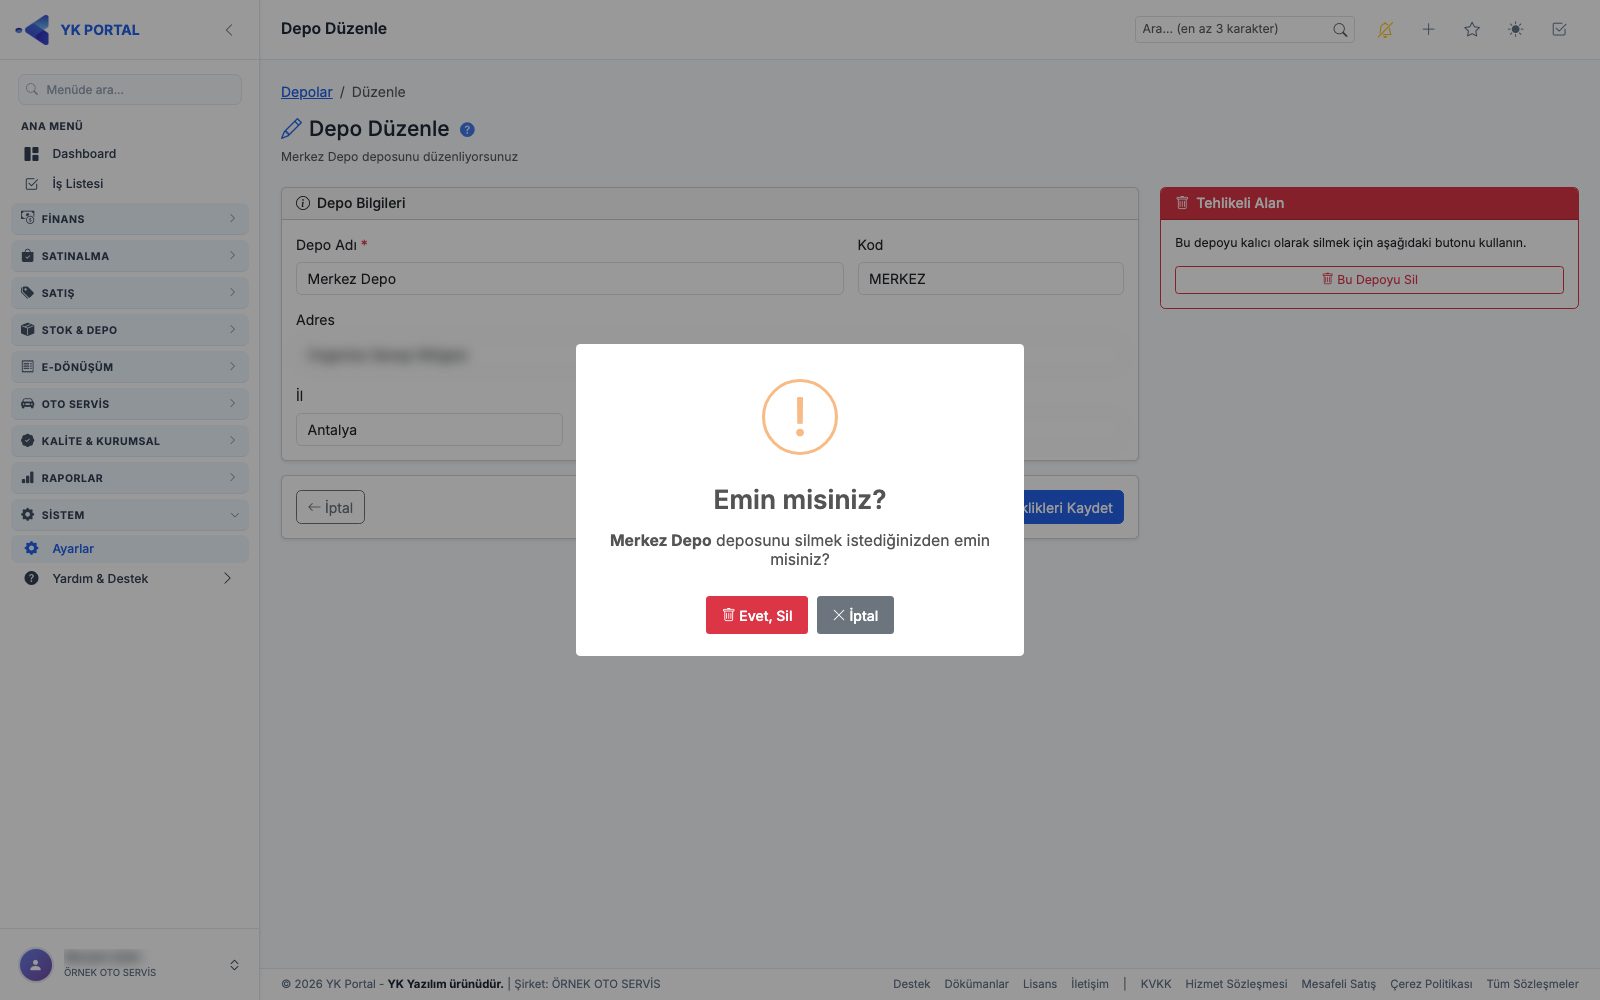Click the YK Portal logo

click(78, 30)
